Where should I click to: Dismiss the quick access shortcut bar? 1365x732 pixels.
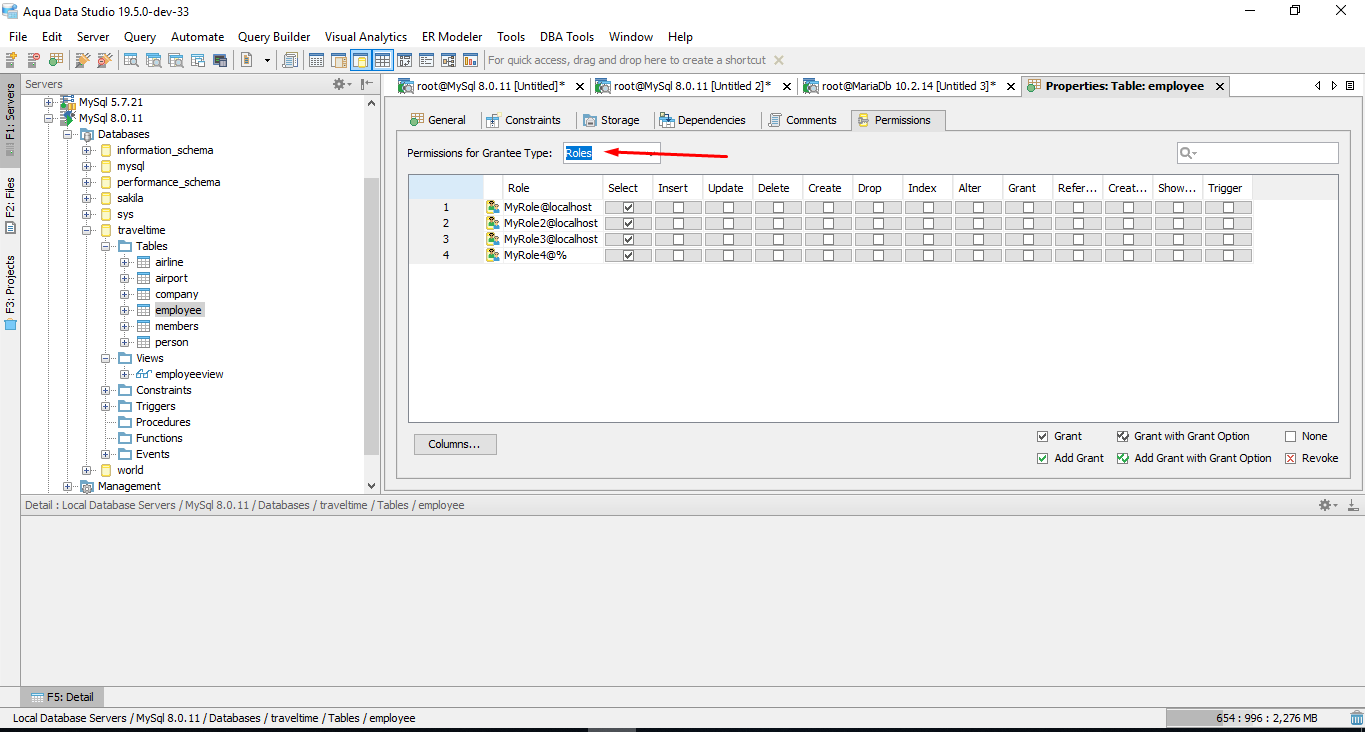point(779,60)
